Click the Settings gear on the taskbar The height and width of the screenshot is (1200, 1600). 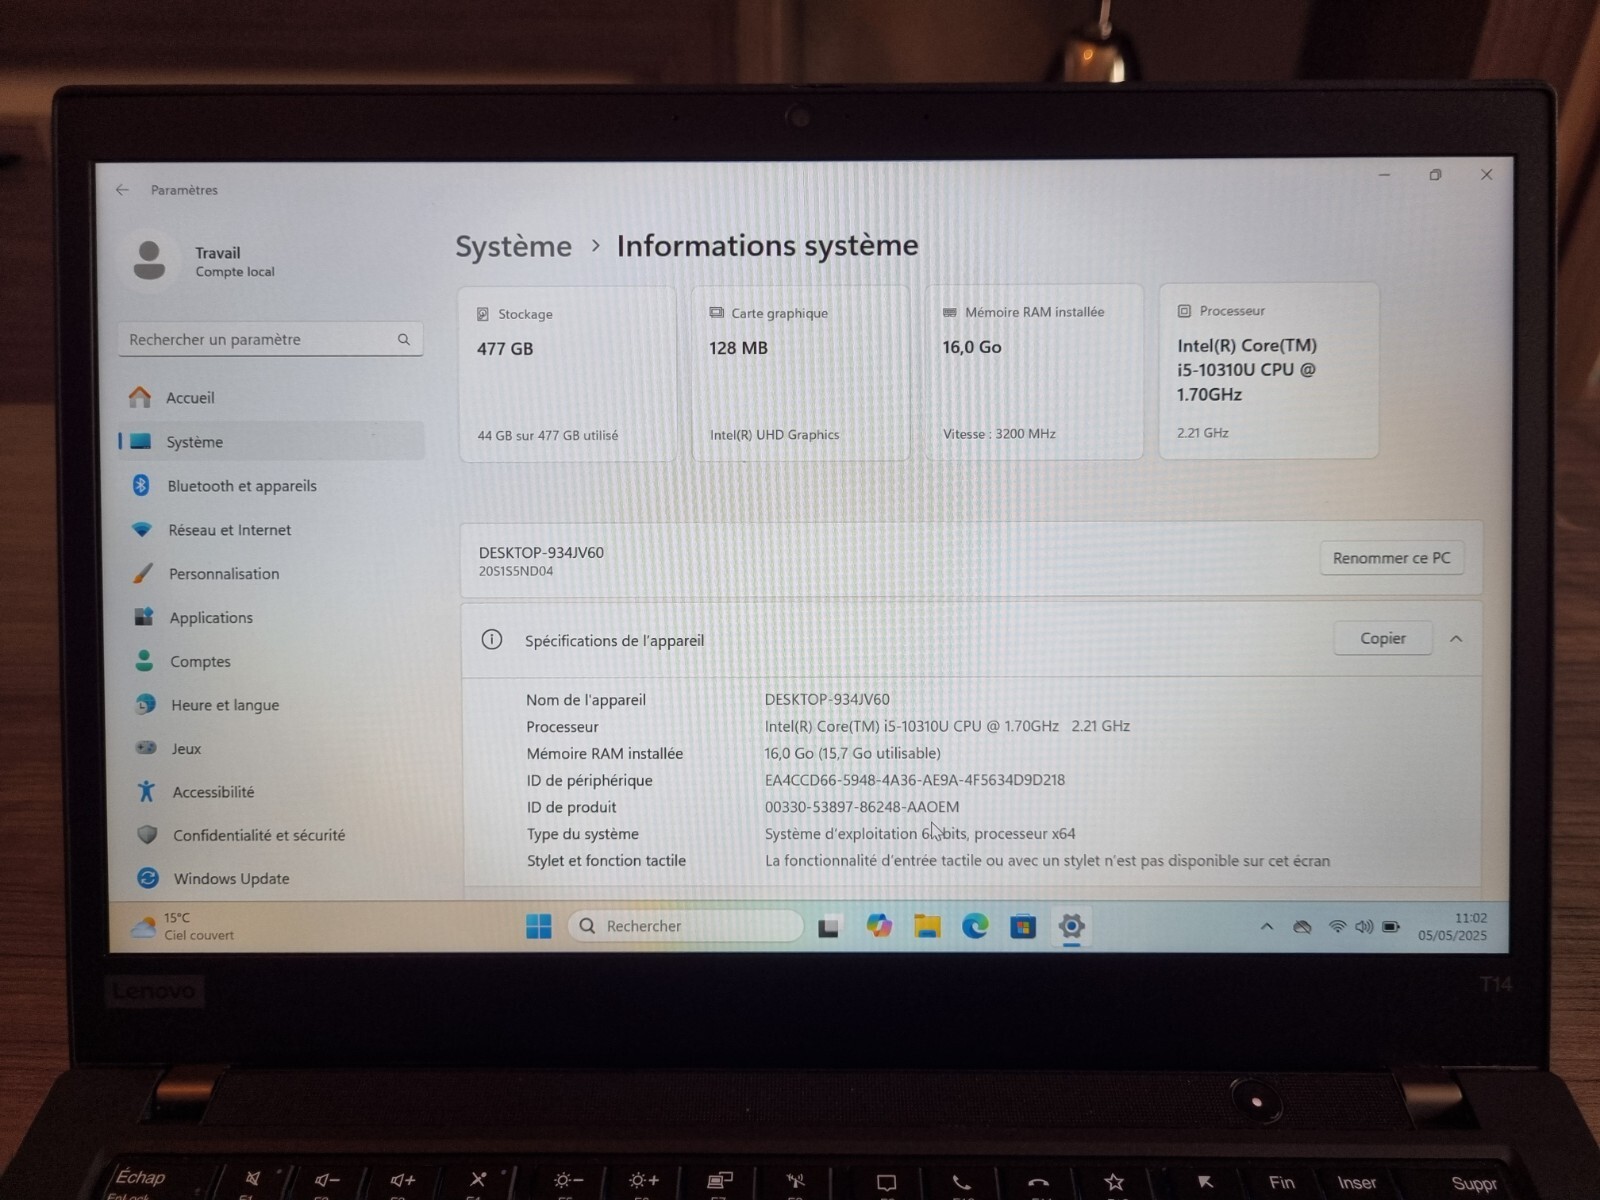click(1071, 926)
